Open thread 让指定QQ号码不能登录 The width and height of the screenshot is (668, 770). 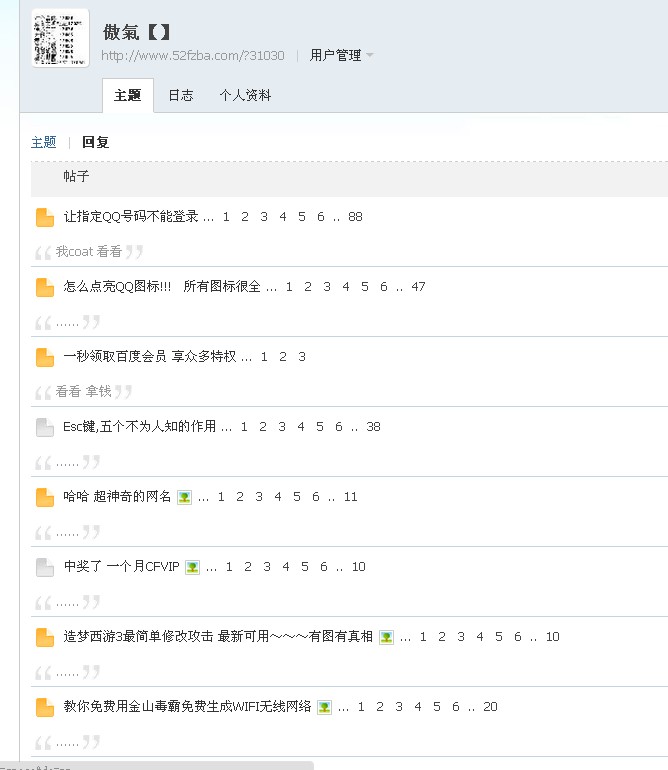131,217
